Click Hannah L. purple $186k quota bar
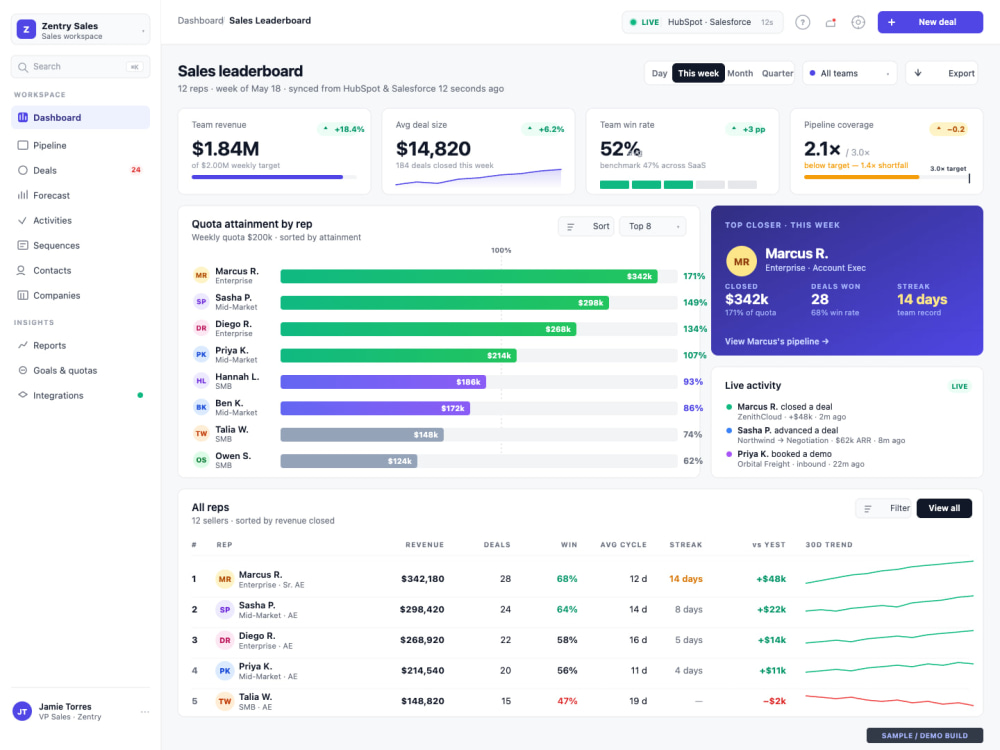 click(383, 382)
